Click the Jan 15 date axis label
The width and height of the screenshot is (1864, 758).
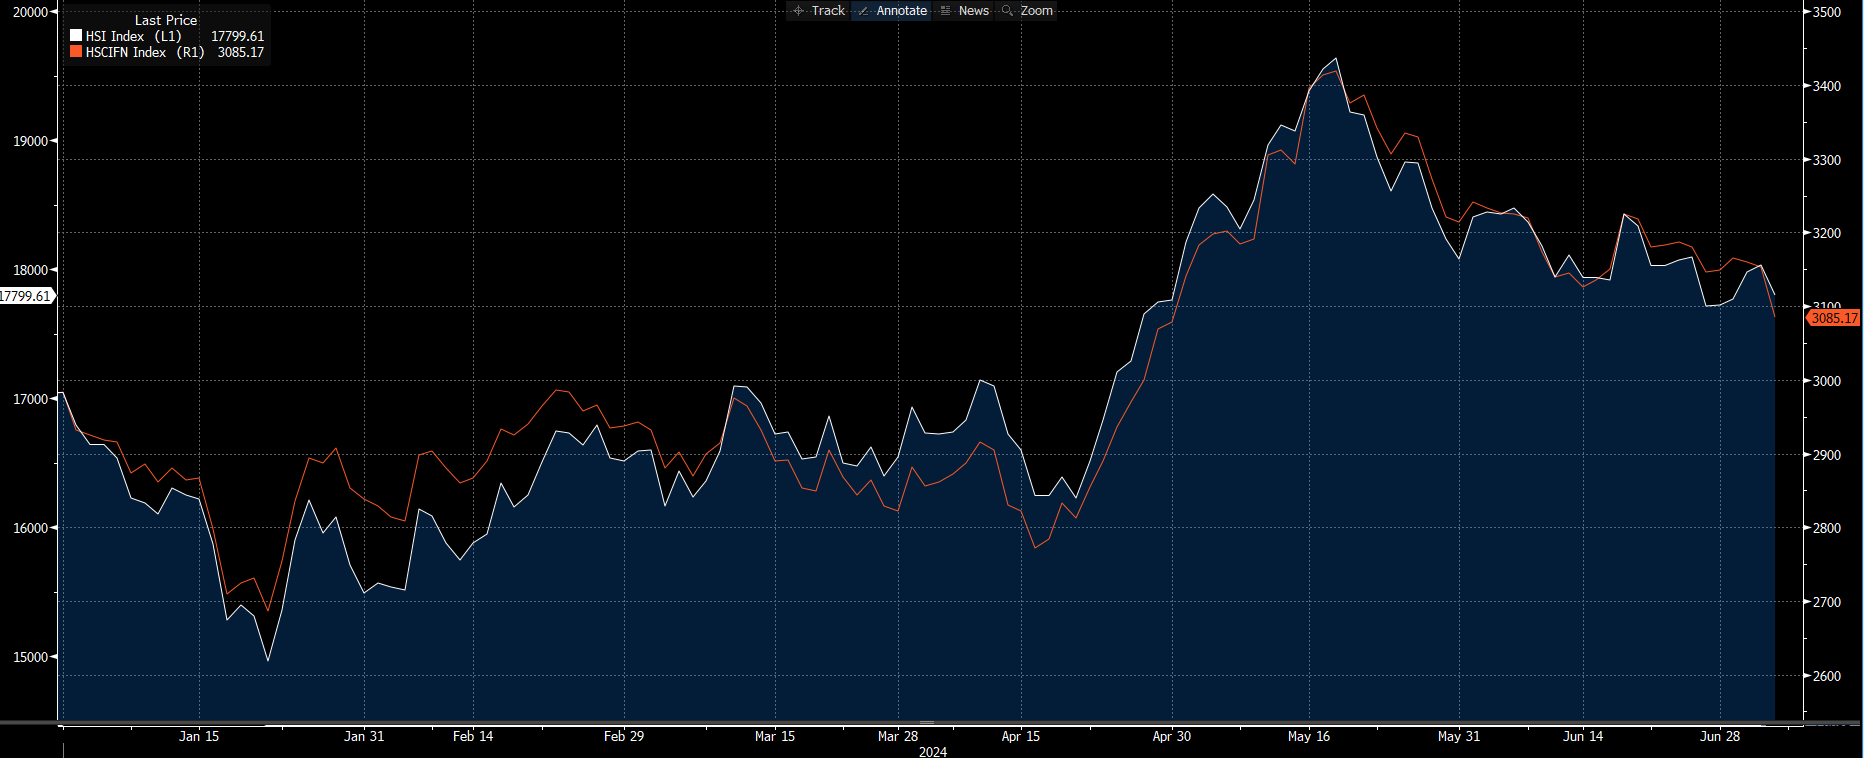click(198, 736)
